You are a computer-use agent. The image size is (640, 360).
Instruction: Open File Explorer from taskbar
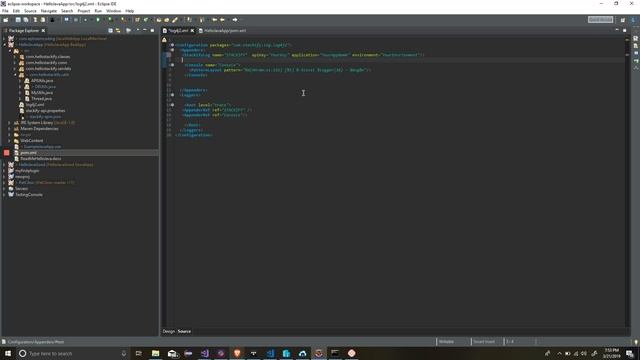[156, 353]
